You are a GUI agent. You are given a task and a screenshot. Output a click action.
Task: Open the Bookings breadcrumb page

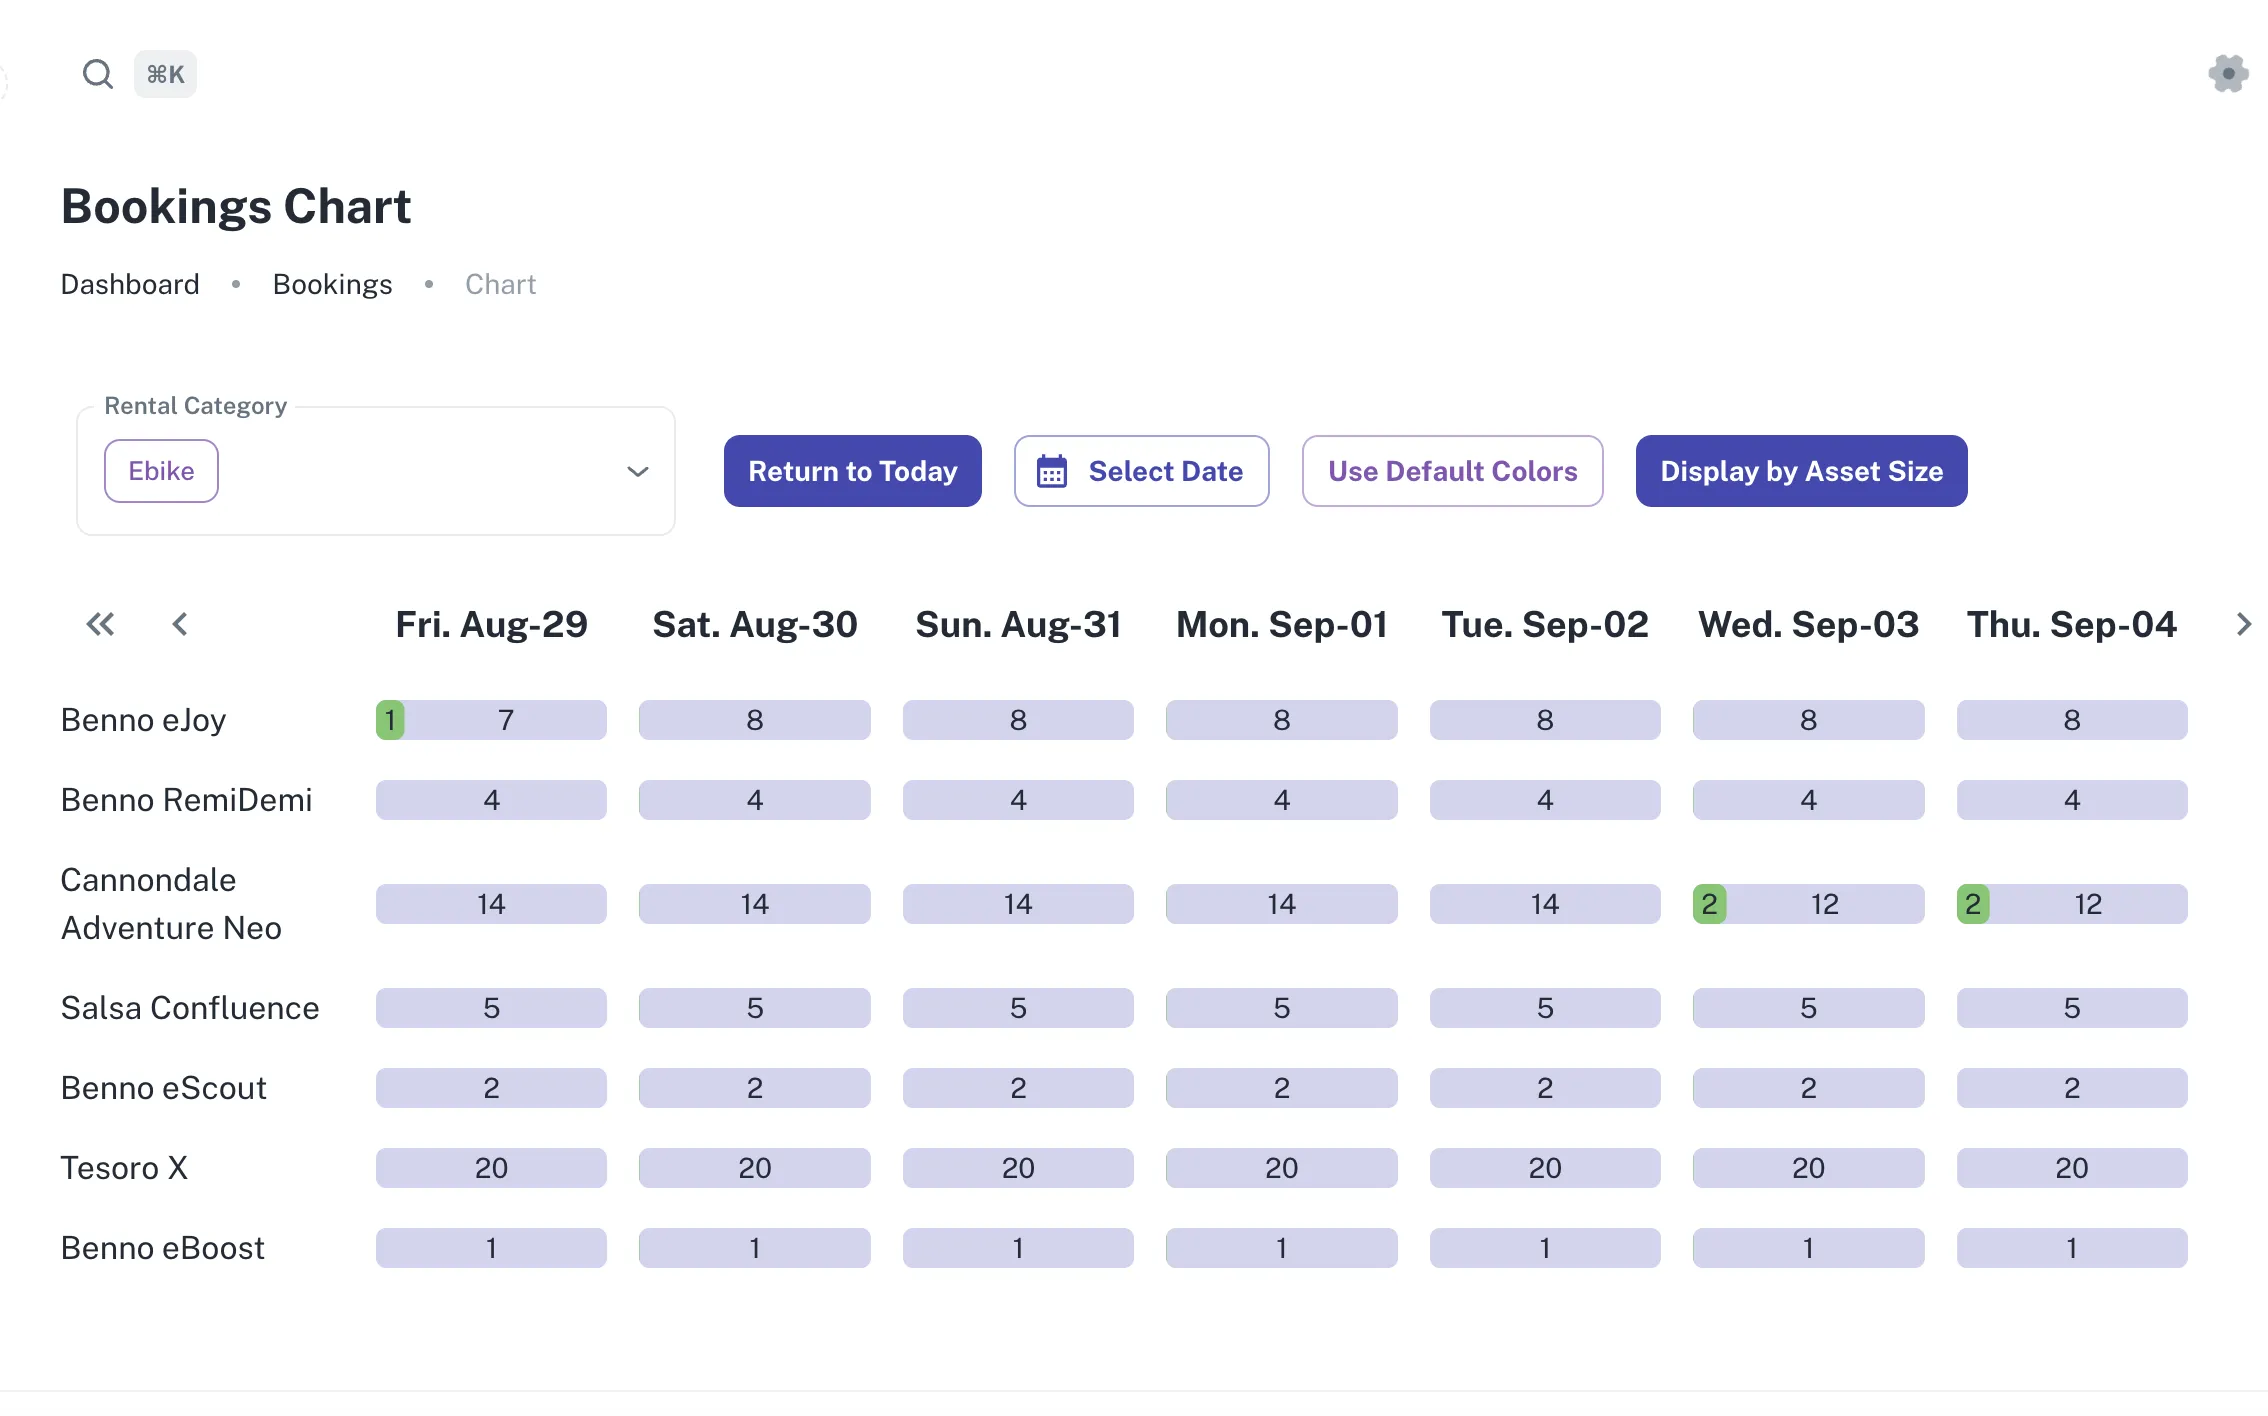[333, 284]
